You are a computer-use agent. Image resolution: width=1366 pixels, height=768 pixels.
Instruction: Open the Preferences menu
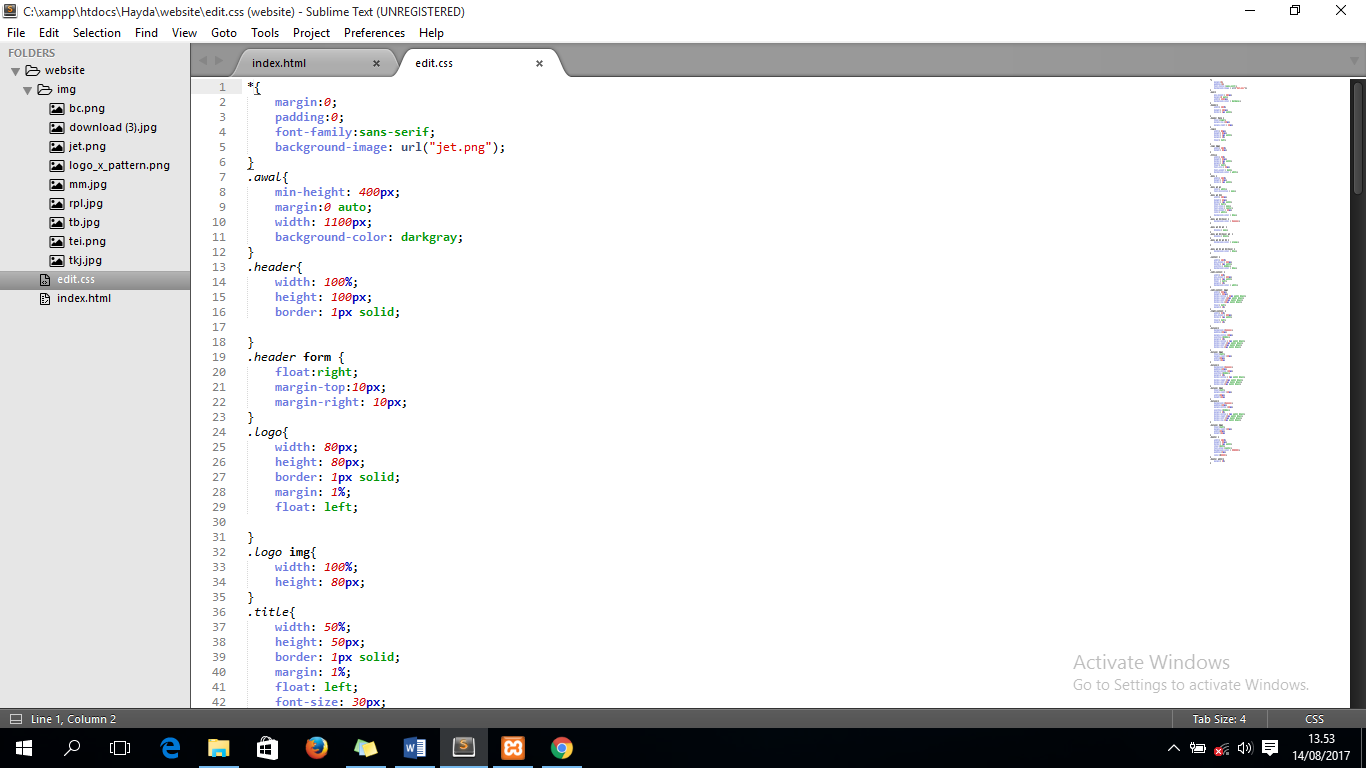(374, 32)
